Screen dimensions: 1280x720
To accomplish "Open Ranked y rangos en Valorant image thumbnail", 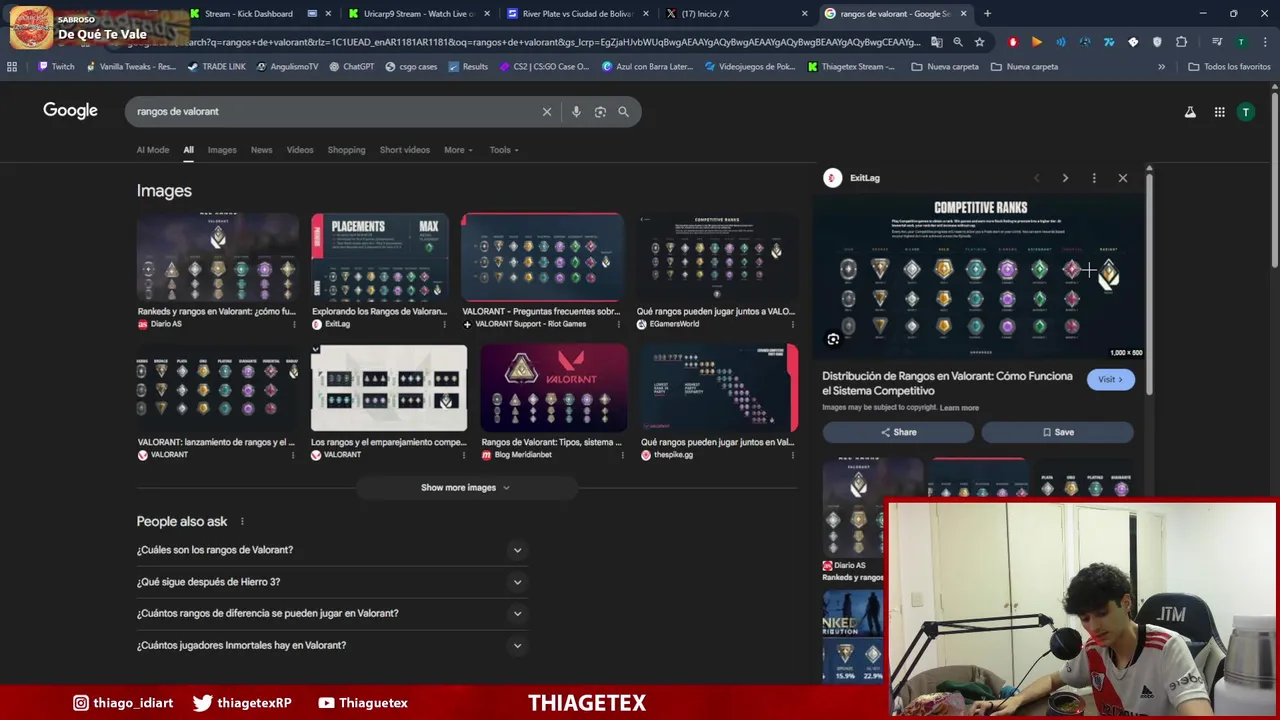I will coord(218,257).
